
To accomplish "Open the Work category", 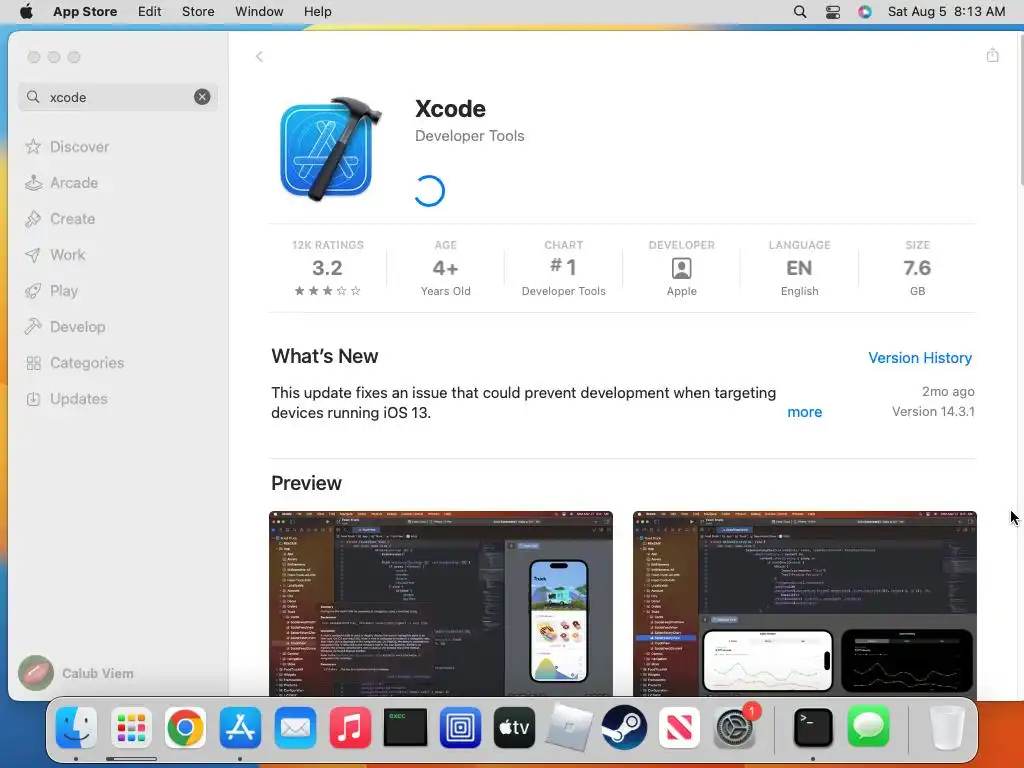I will click(x=56, y=255).
